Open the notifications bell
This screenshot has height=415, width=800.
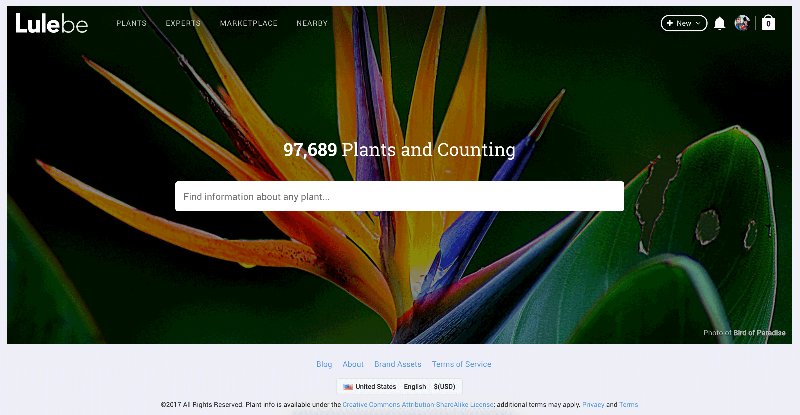click(x=720, y=23)
